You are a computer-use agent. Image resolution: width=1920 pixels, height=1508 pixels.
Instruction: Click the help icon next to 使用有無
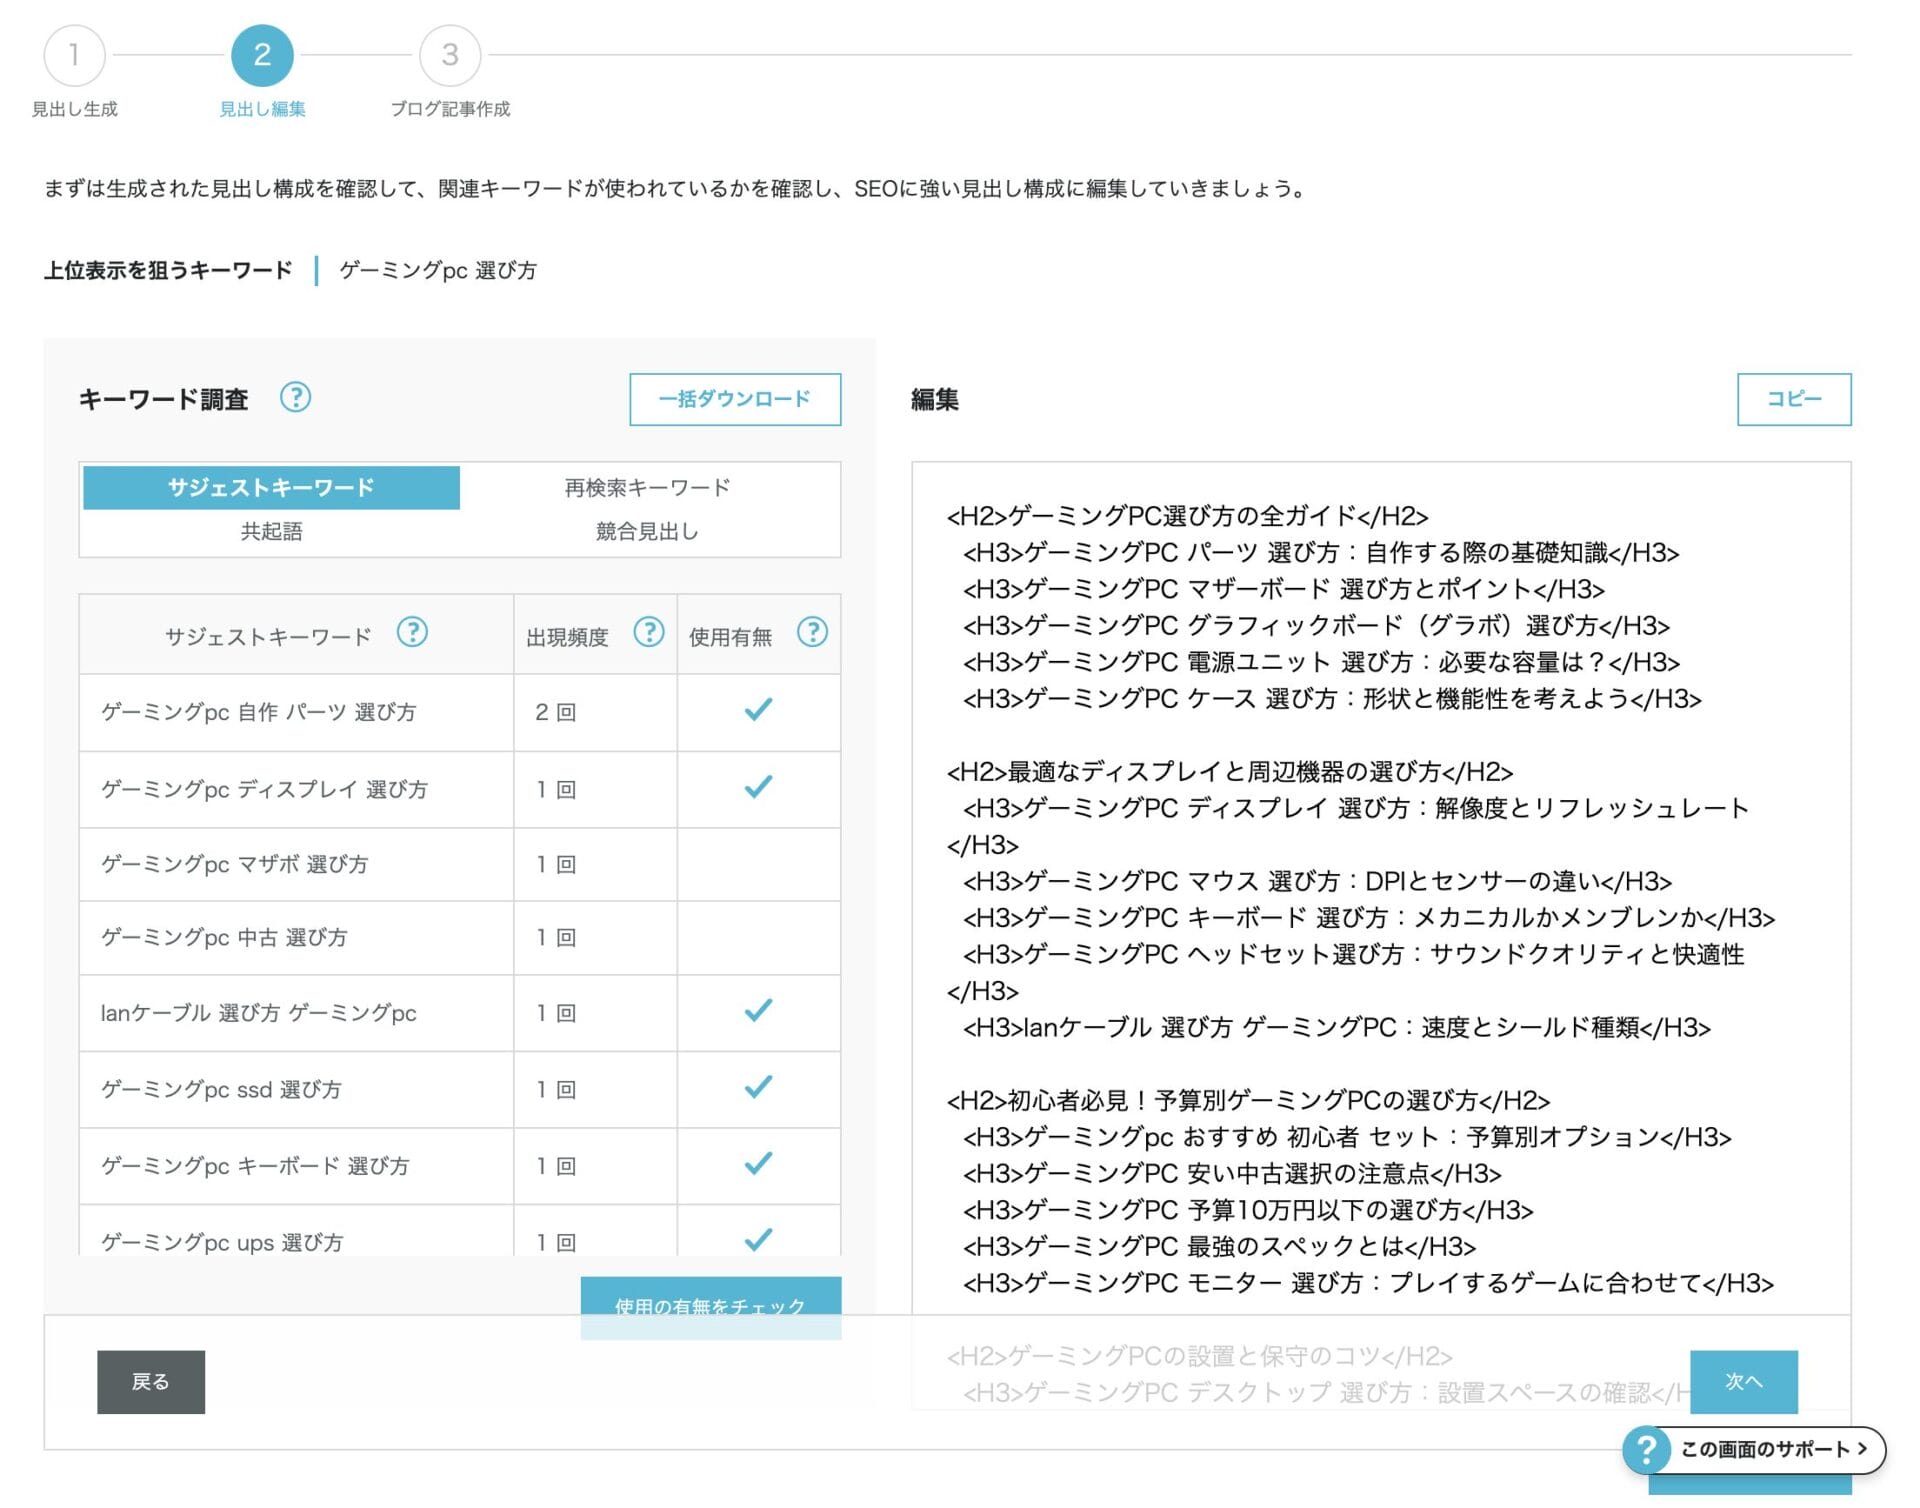coord(813,632)
